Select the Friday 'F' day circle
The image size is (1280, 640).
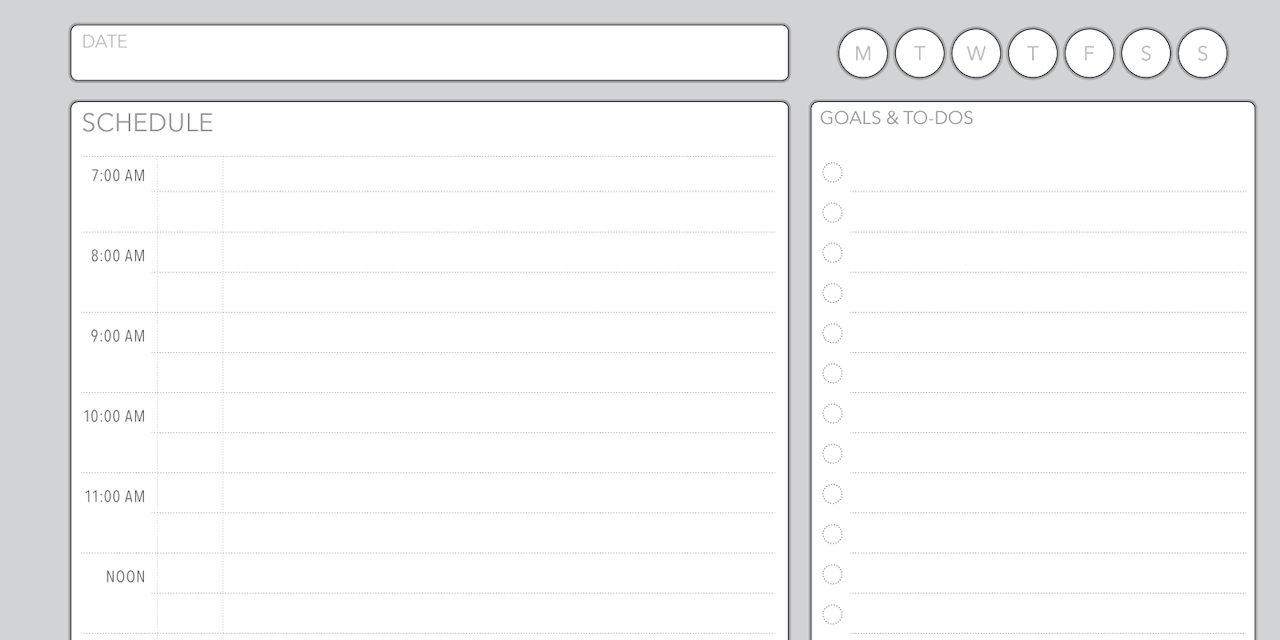coord(1089,53)
